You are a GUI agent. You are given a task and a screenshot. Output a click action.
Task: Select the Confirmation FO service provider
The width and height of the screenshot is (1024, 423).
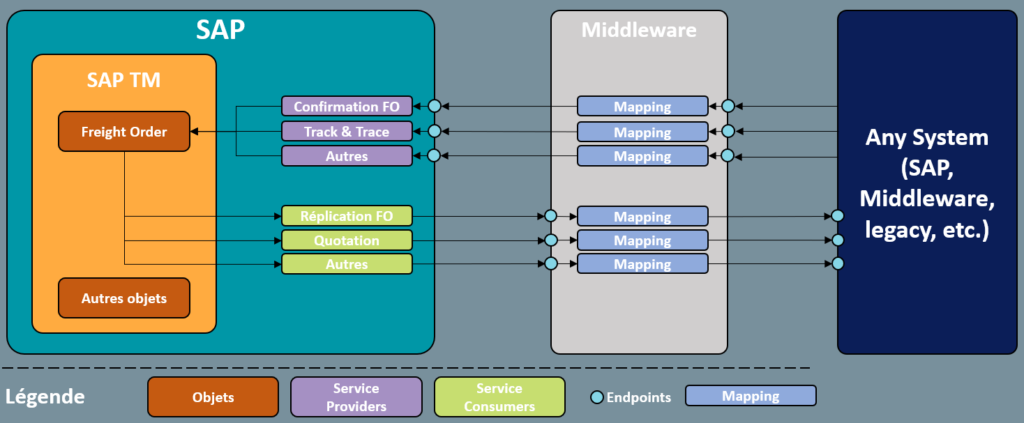[347, 106]
